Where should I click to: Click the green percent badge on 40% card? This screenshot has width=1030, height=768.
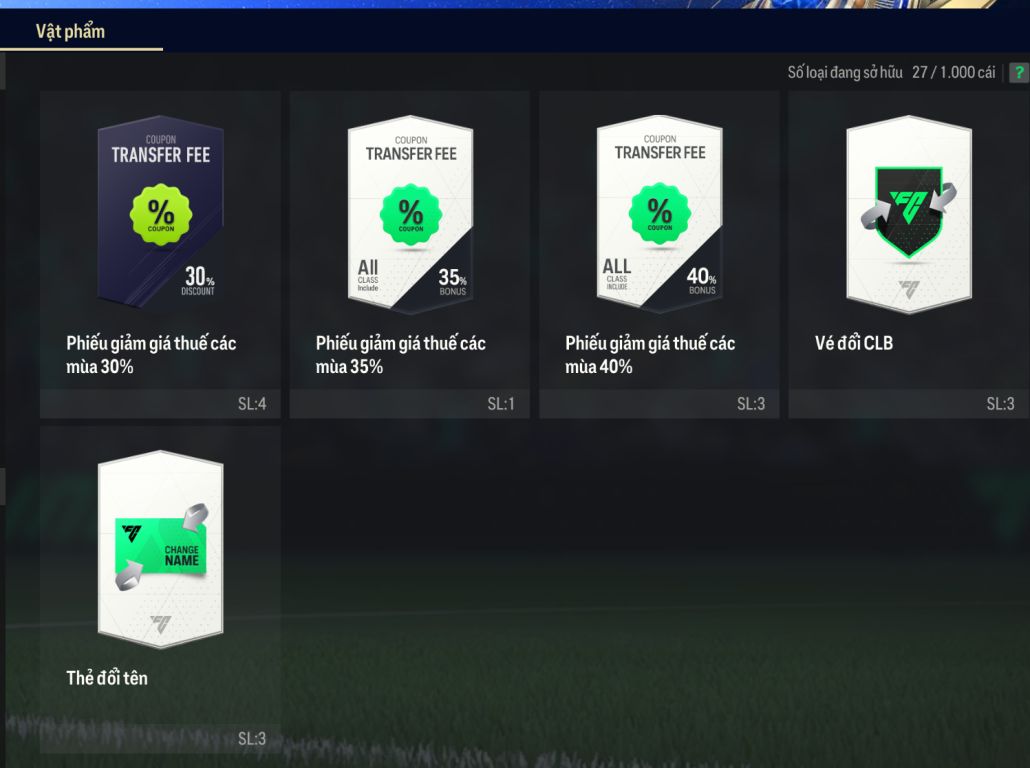click(x=660, y=214)
